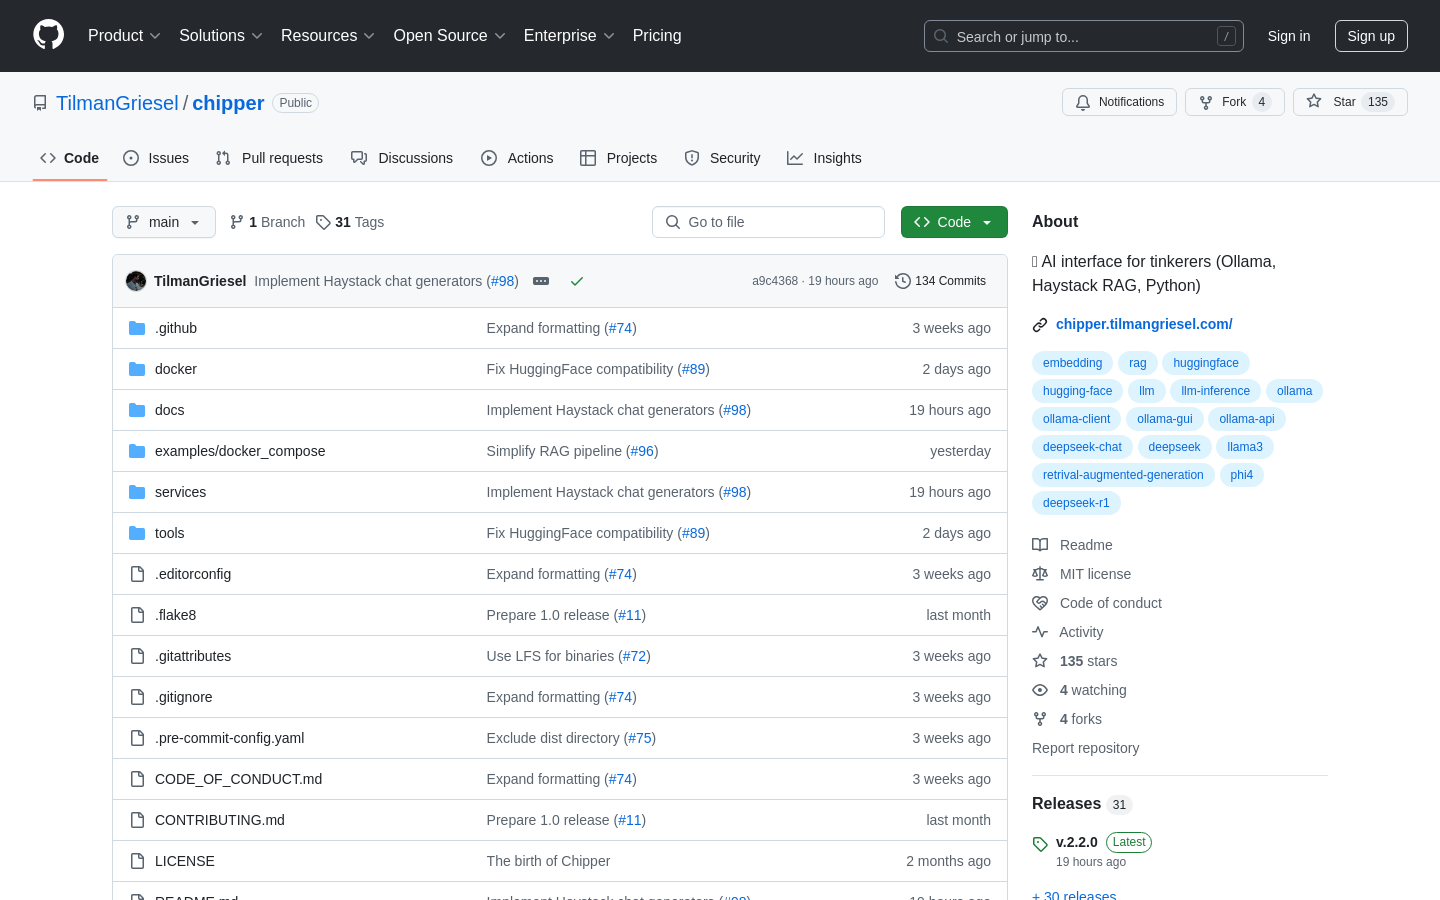Open commit hash a9c4368
Viewport: 1440px width, 900px height.
pyautogui.click(x=775, y=281)
